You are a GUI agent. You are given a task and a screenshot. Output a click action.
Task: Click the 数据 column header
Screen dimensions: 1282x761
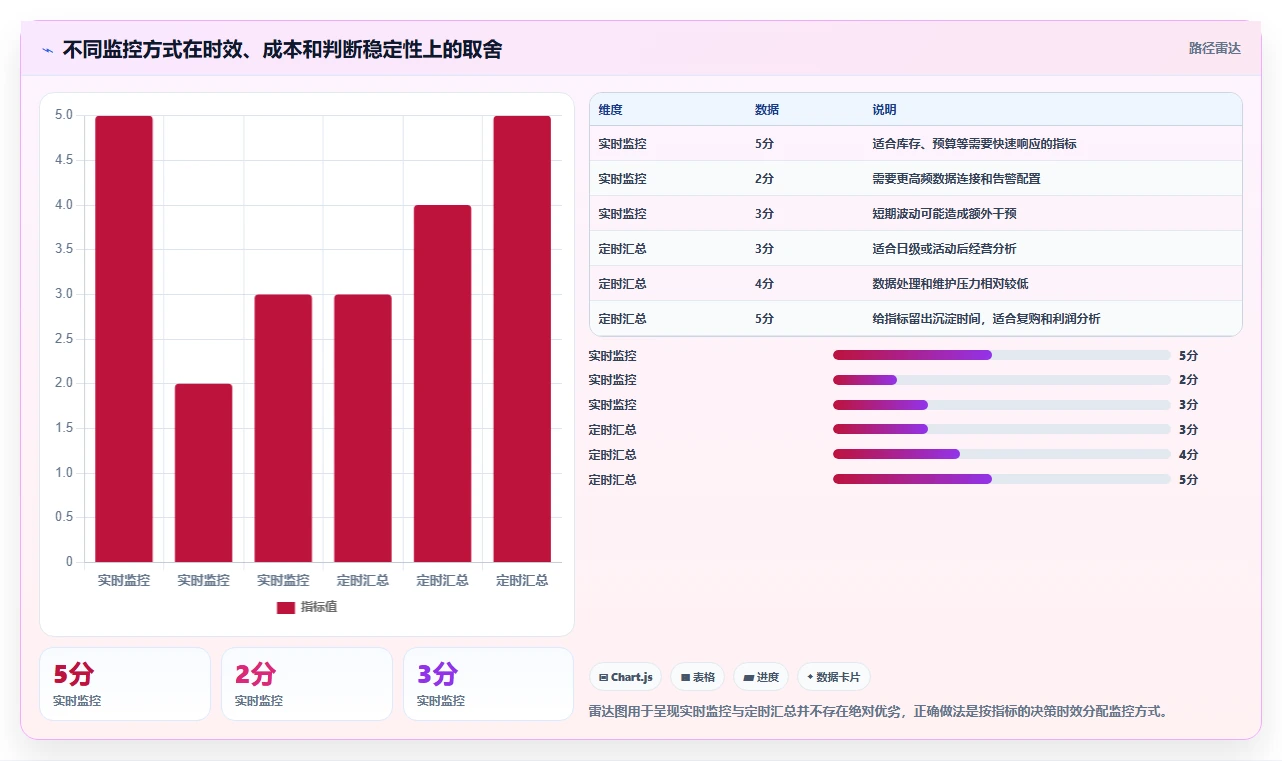coord(767,110)
